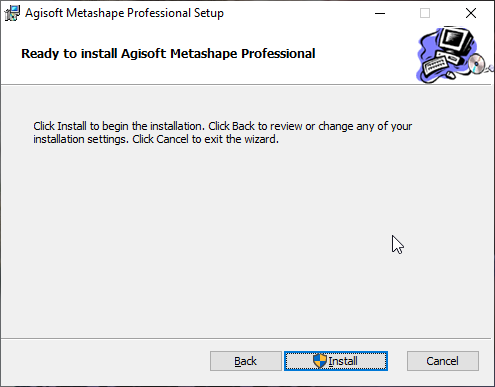Open the installer icon menu in title bar
Image resolution: width=495 pixels, height=387 pixels.
point(12,13)
